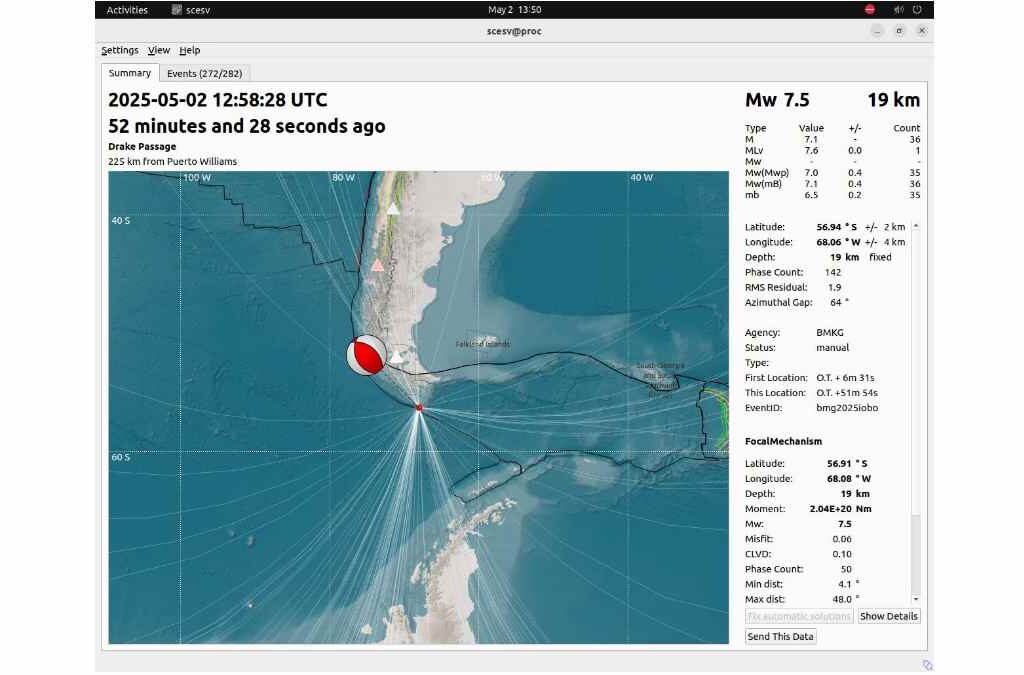Click the Longitude value 68.06 ° W
The width and height of the screenshot is (1024, 675).
[x=839, y=242]
